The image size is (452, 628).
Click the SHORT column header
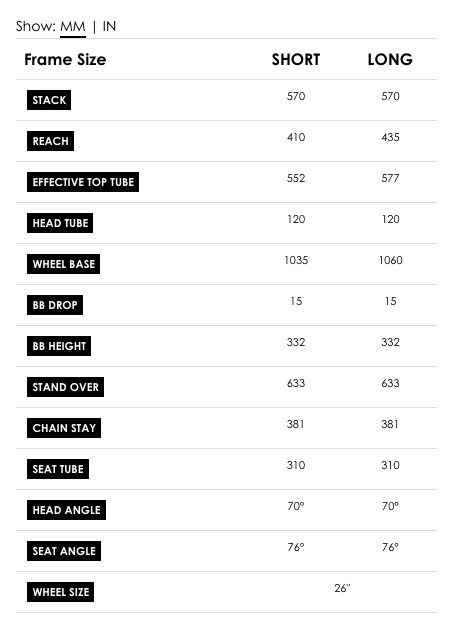pos(296,59)
